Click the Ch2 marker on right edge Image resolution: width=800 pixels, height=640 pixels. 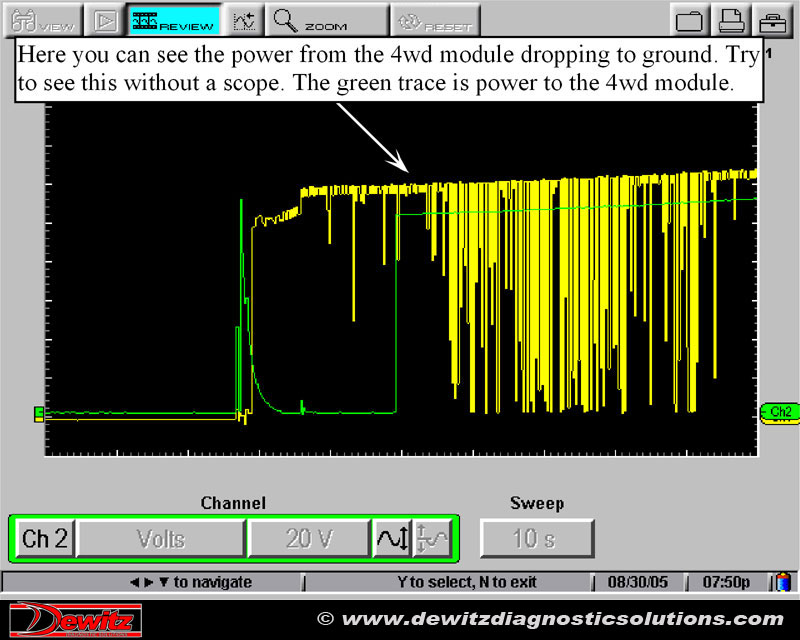click(779, 412)
